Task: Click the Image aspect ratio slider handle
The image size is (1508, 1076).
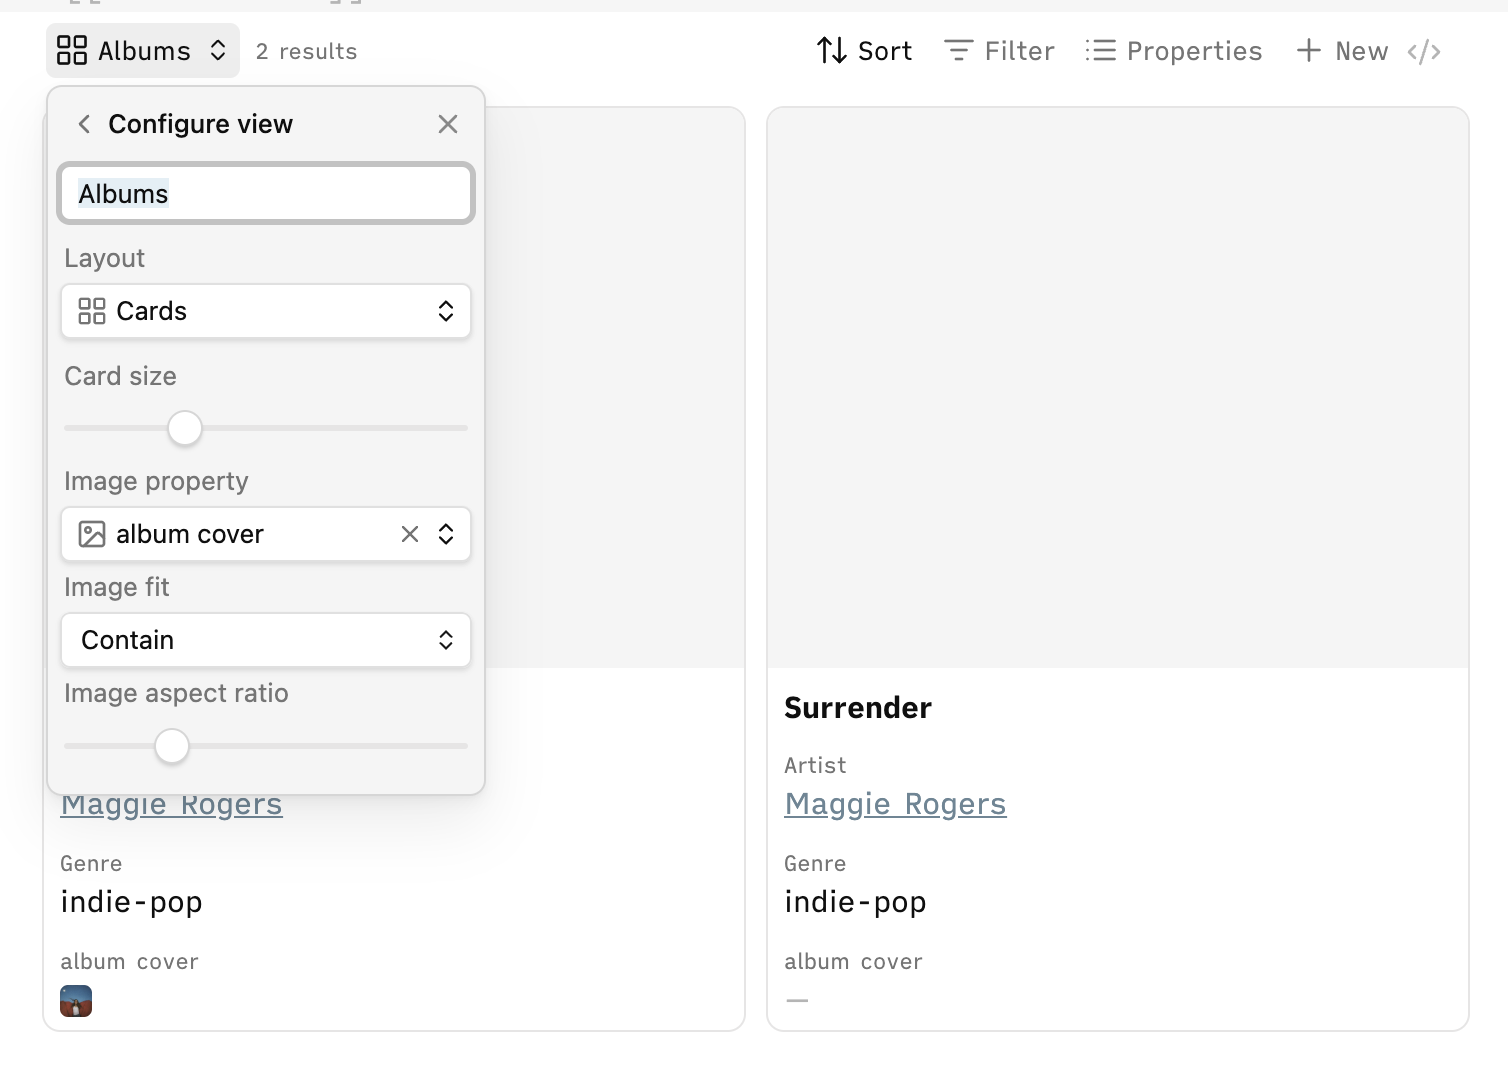Action: click(172, 746)
